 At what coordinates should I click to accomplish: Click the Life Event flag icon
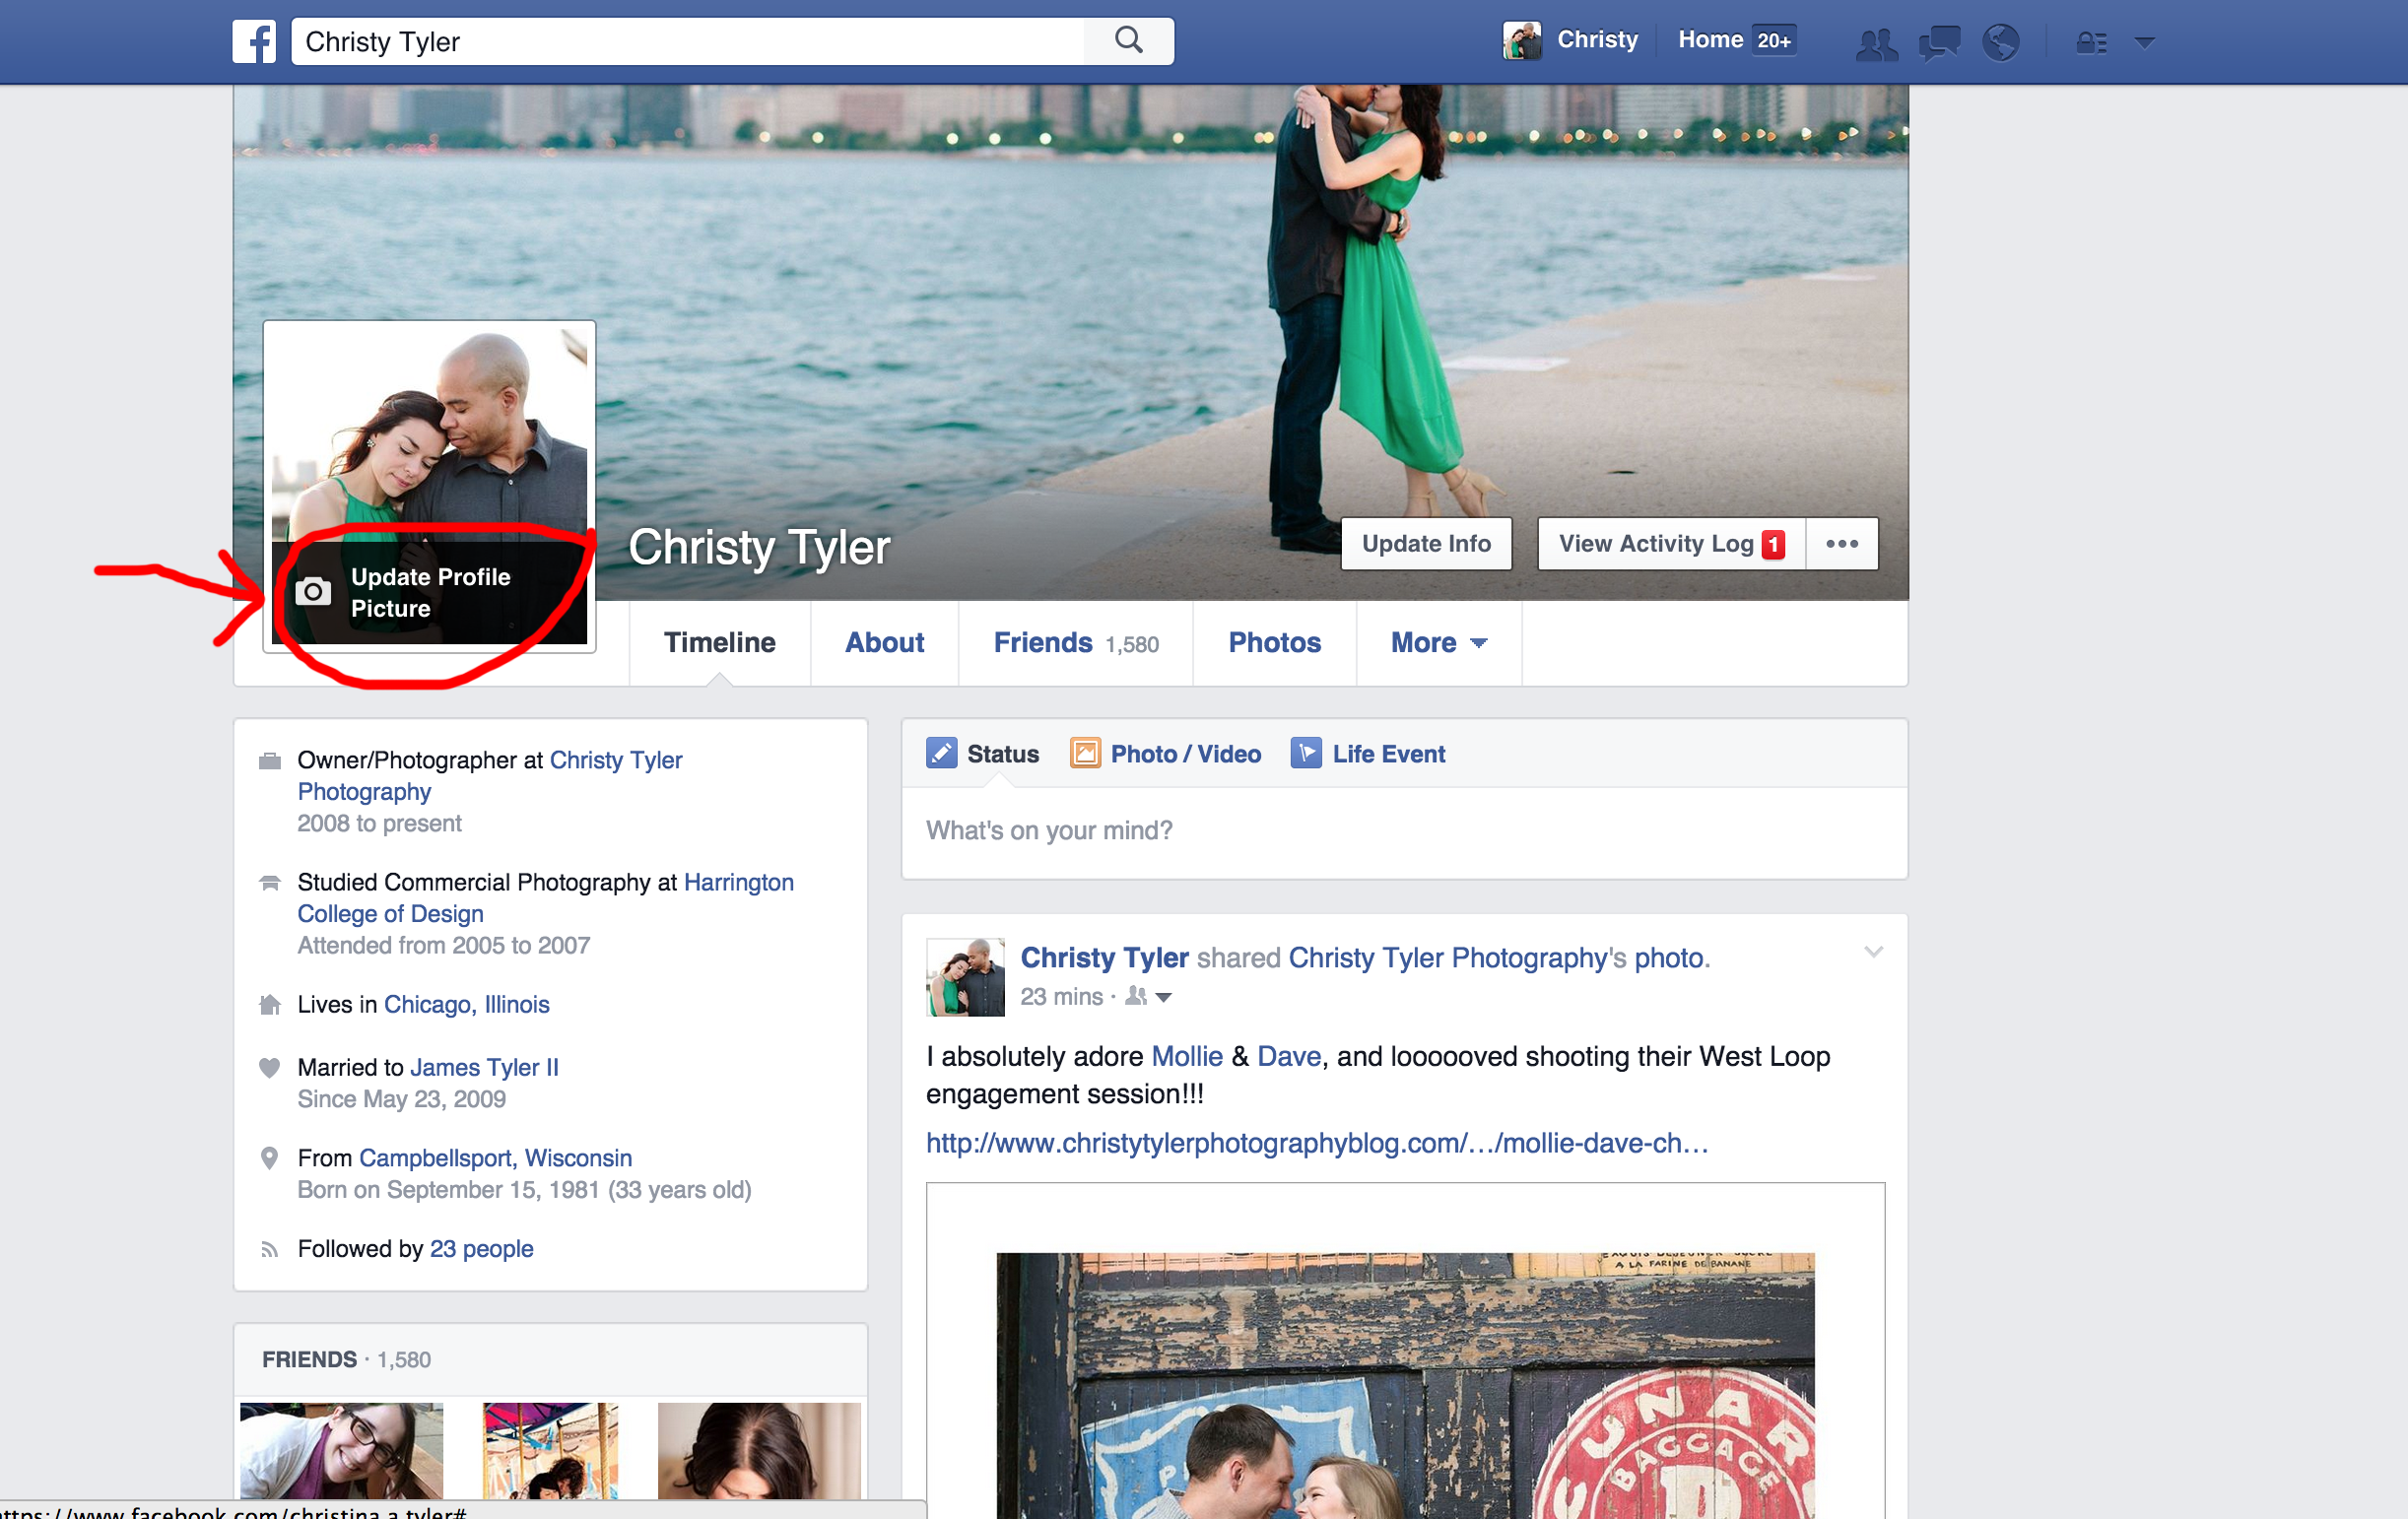(1305, 753)
